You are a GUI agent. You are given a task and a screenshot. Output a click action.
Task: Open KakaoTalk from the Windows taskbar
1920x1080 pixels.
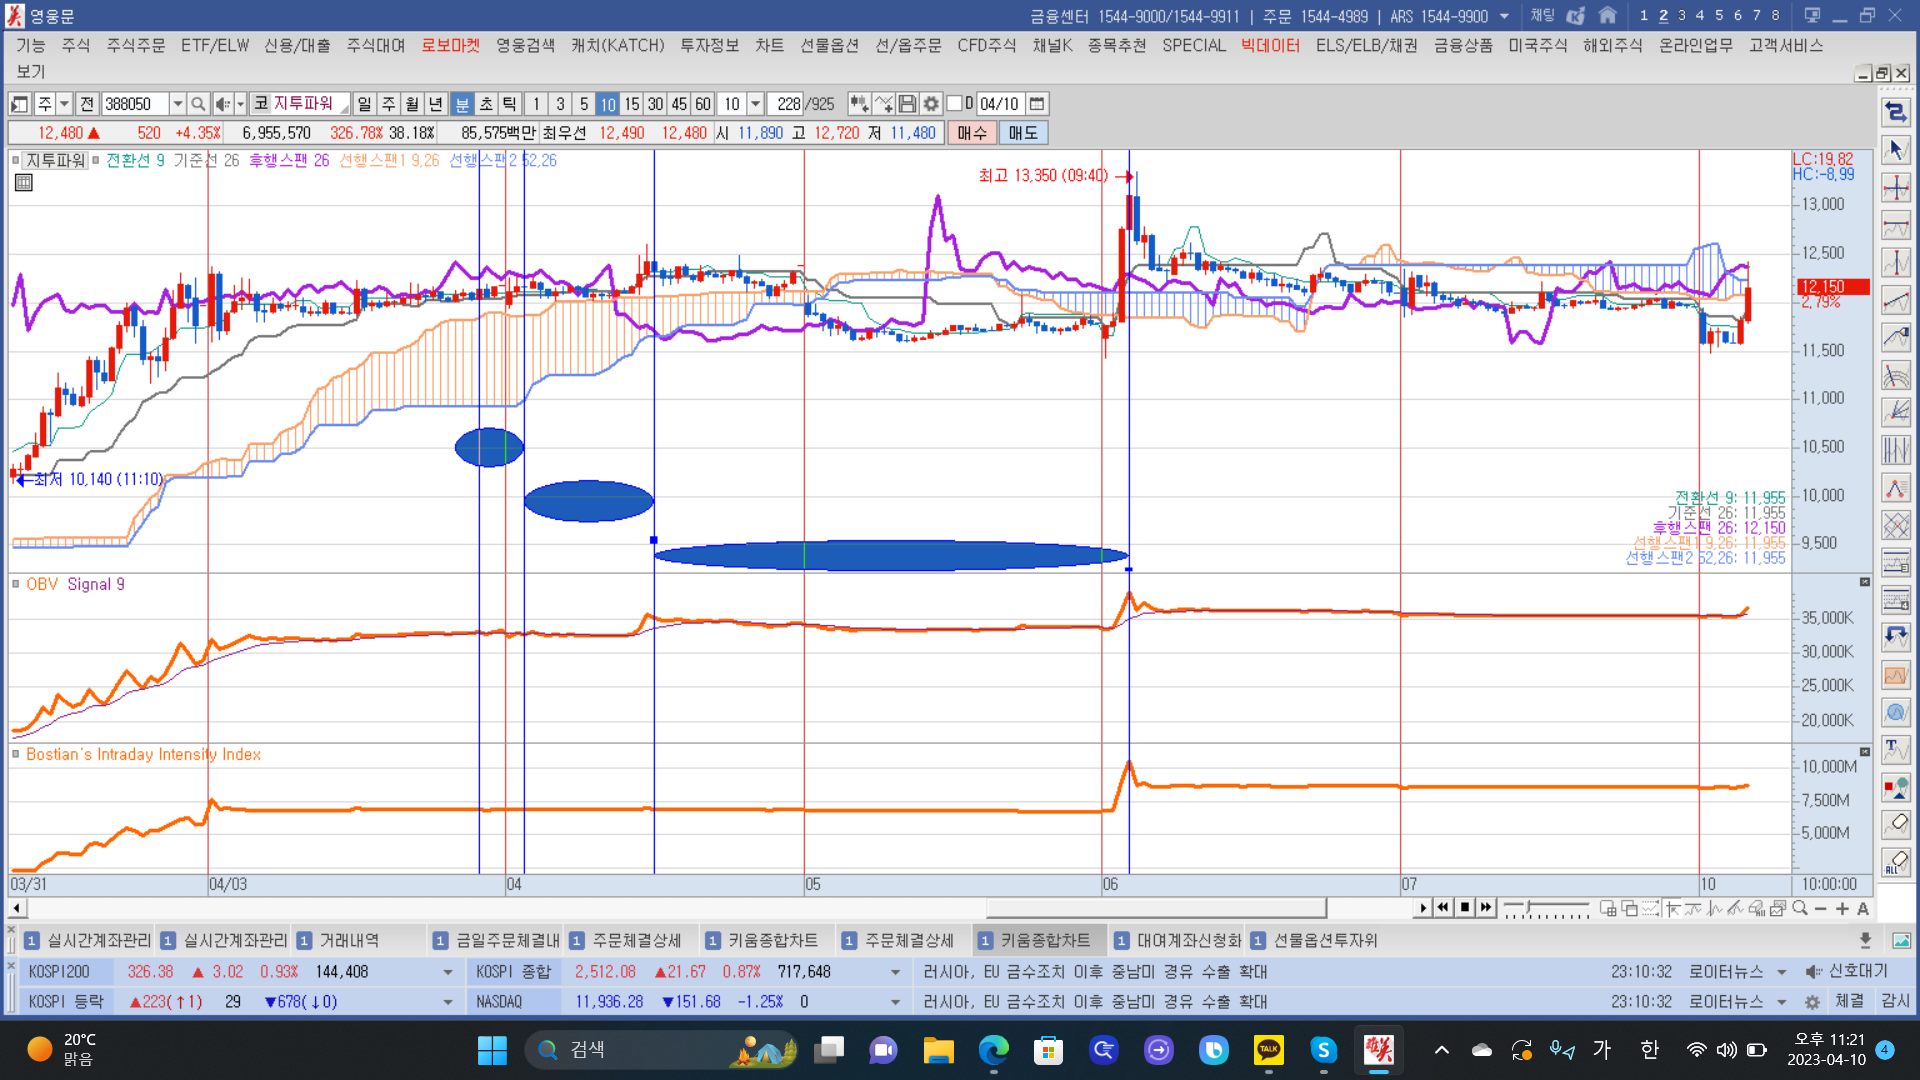tap(1268, 1049)
